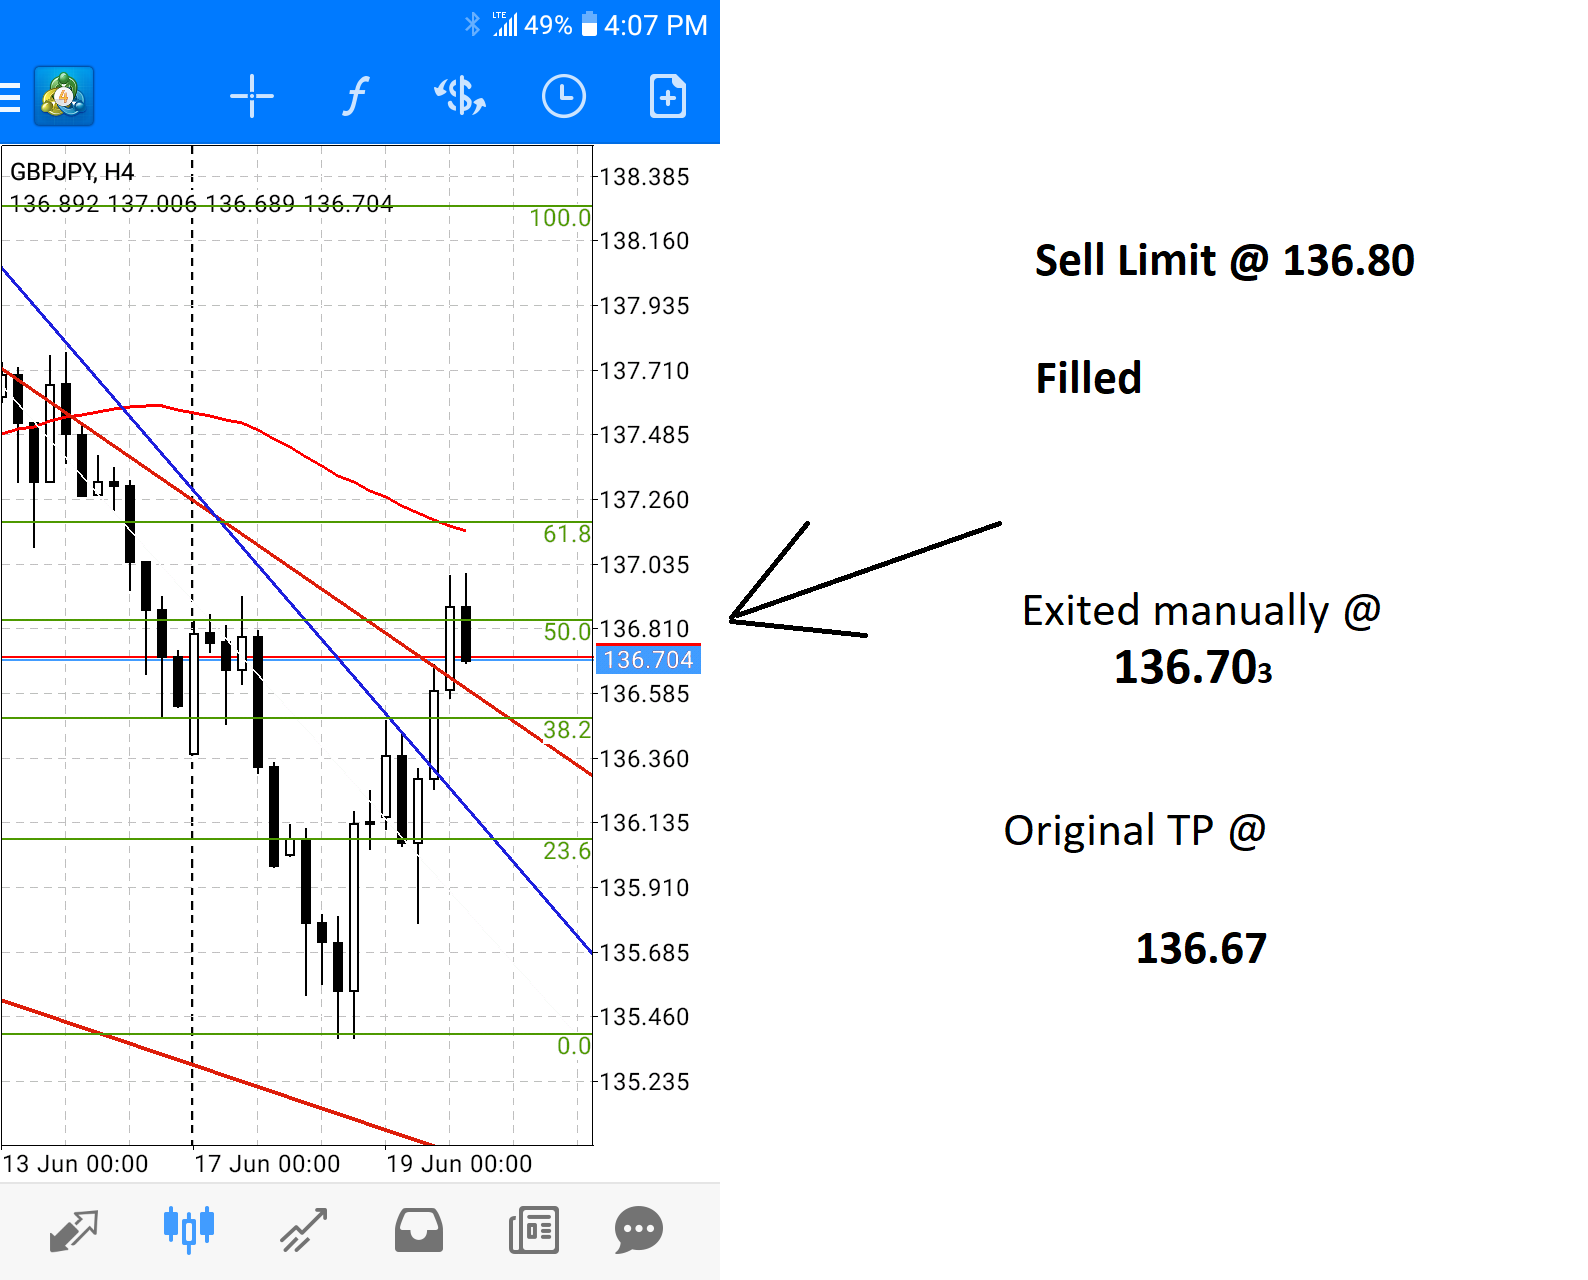This screenshot has width=1588, height=1280.
Task: Tap the 38.2 Fibonacci level label
Action: [x=566, y=730]
